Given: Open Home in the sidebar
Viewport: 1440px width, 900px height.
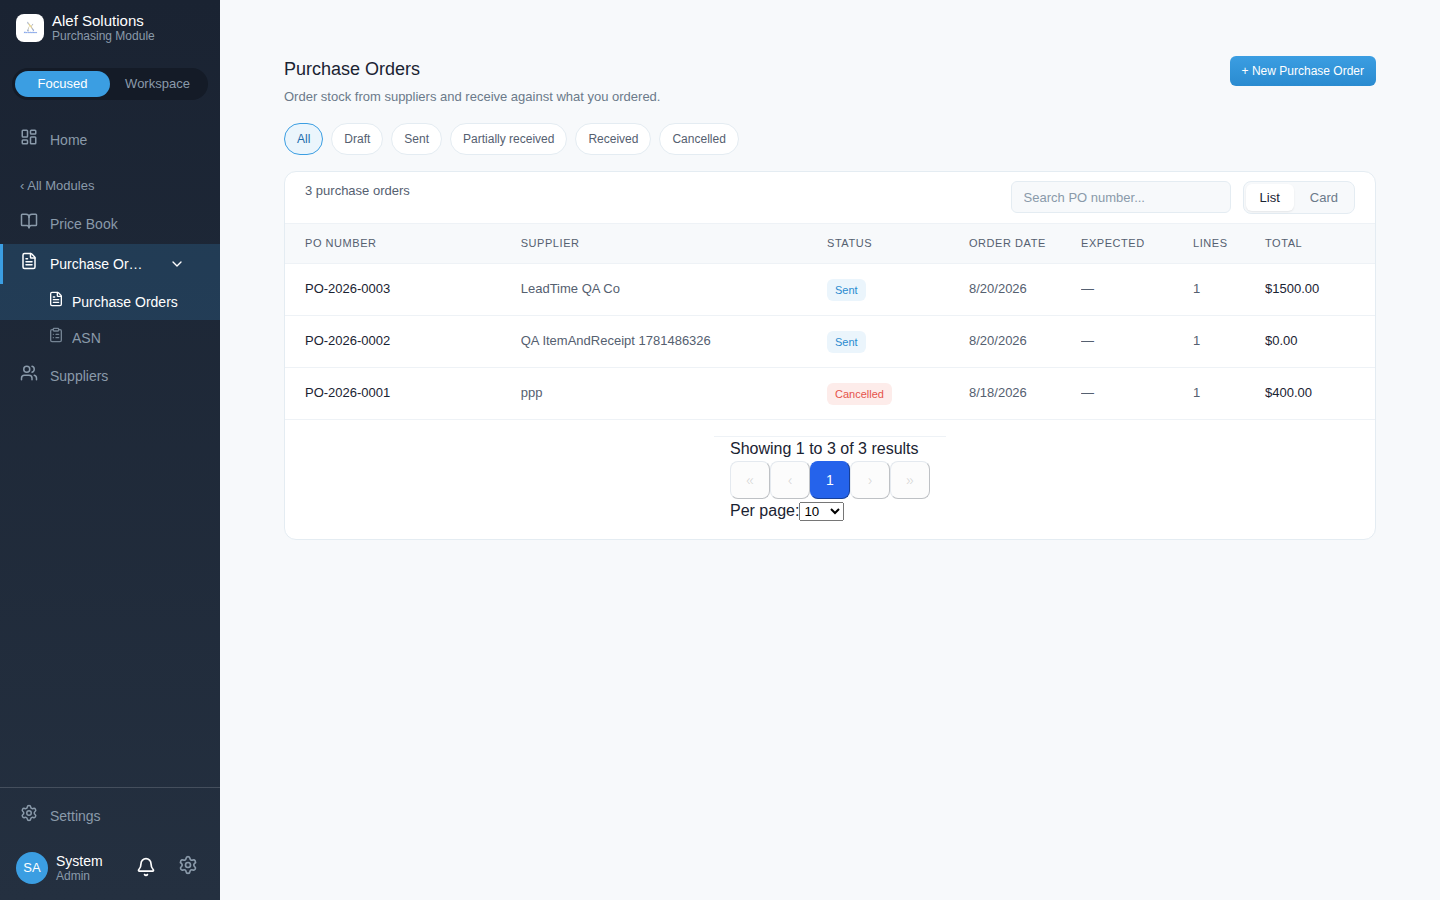Looking at the screenshot, I should click(x=110, y=140).
